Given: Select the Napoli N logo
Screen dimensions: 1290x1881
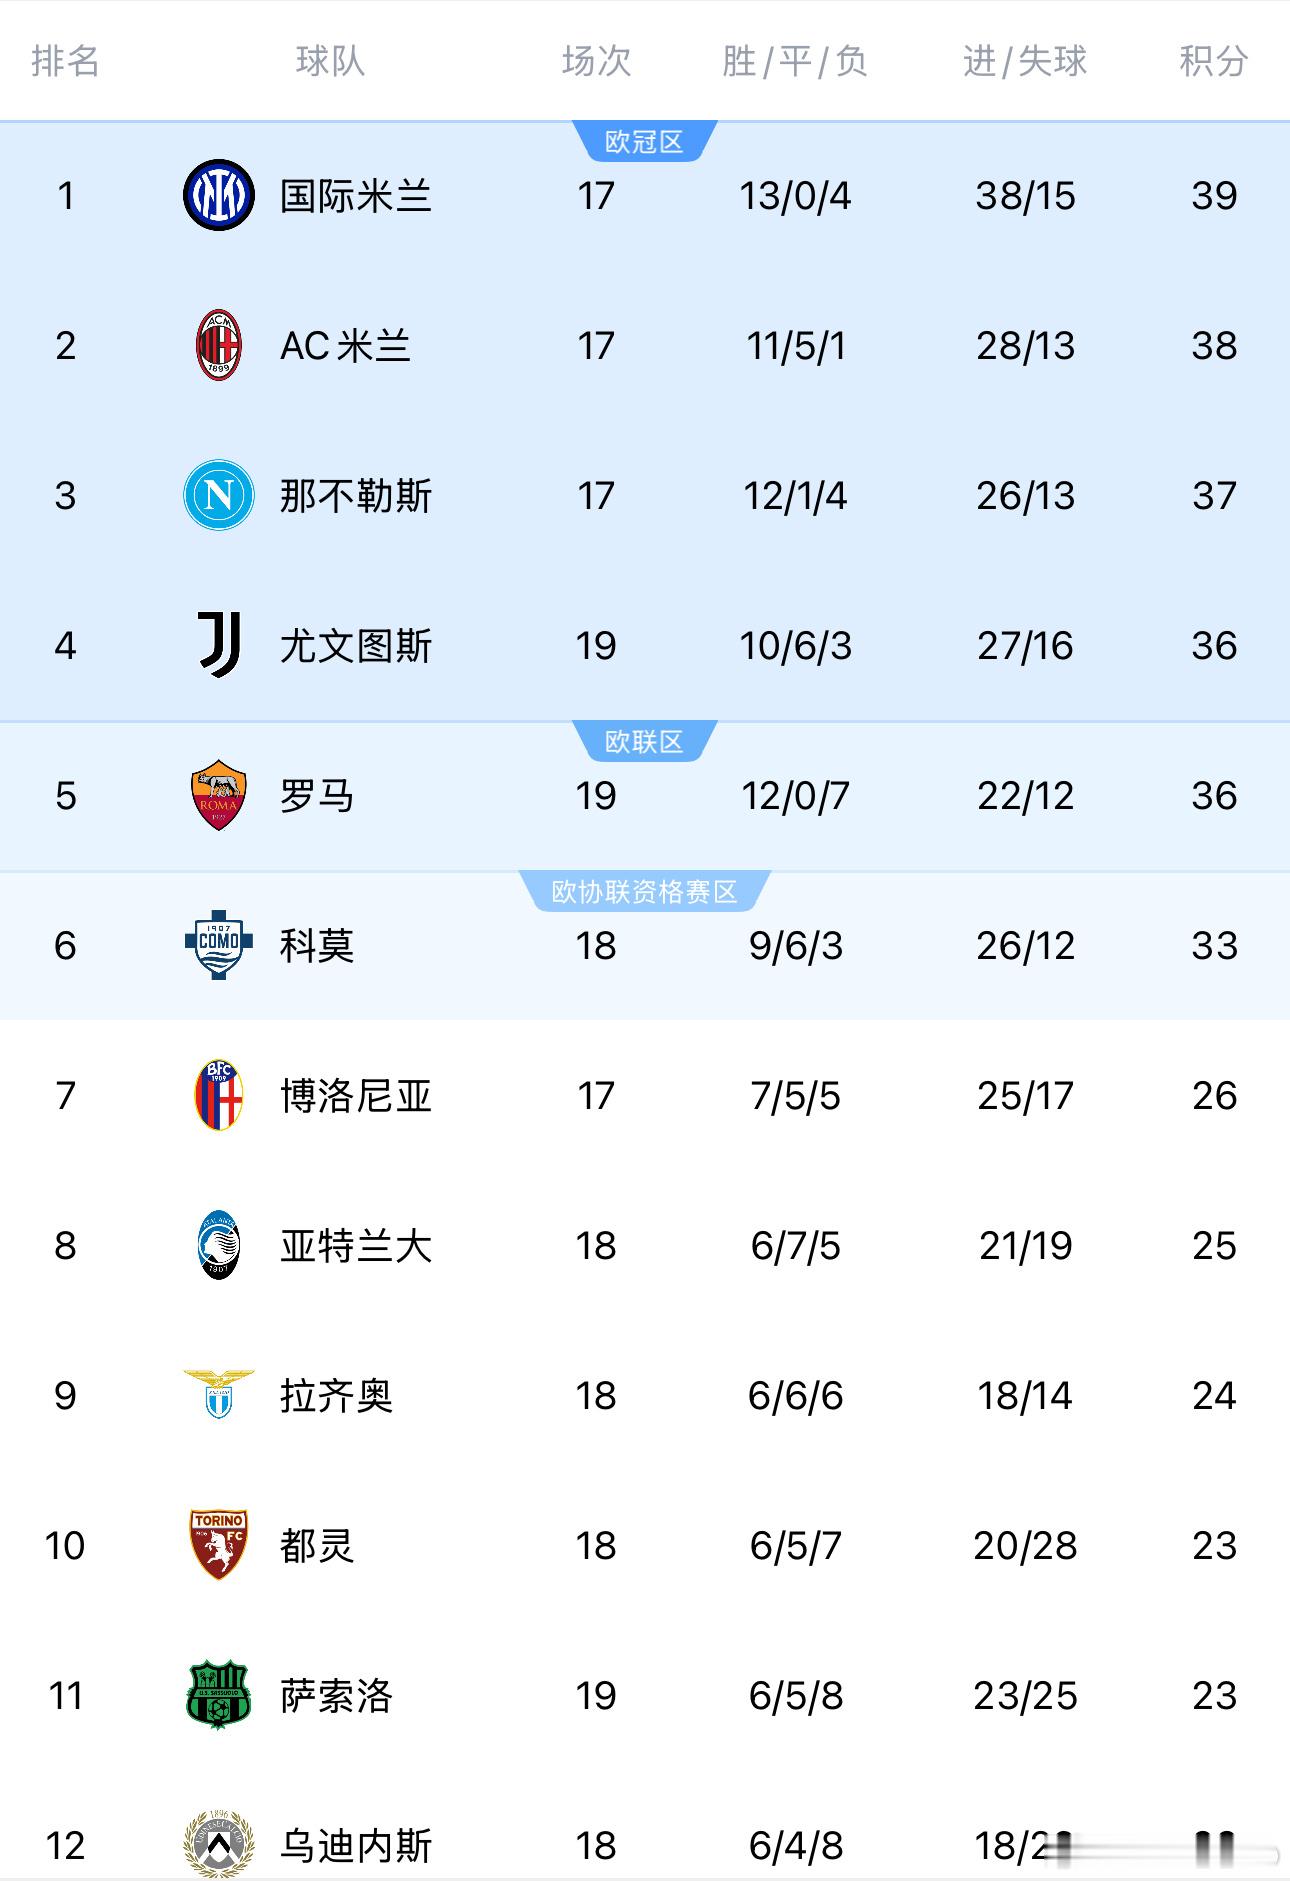Looking at the screenshot, I should coord(218,495).
